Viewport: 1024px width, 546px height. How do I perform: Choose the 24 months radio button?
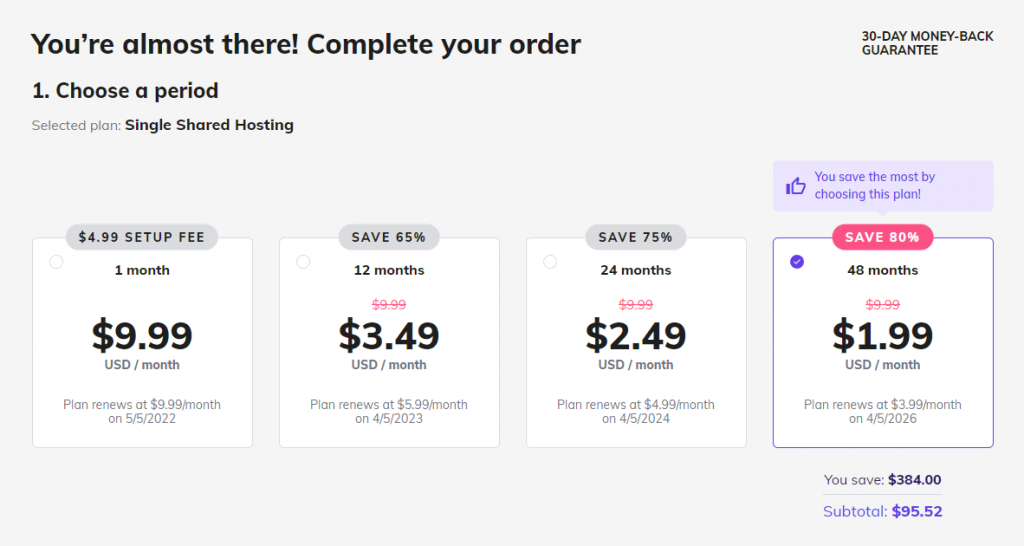point(550,262)
